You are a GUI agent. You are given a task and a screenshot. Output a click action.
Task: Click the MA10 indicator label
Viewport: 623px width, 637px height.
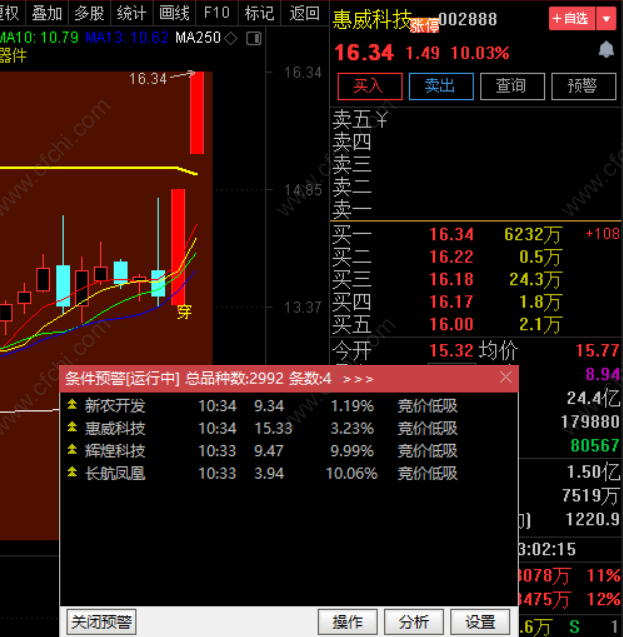click(x=39, y=38)
